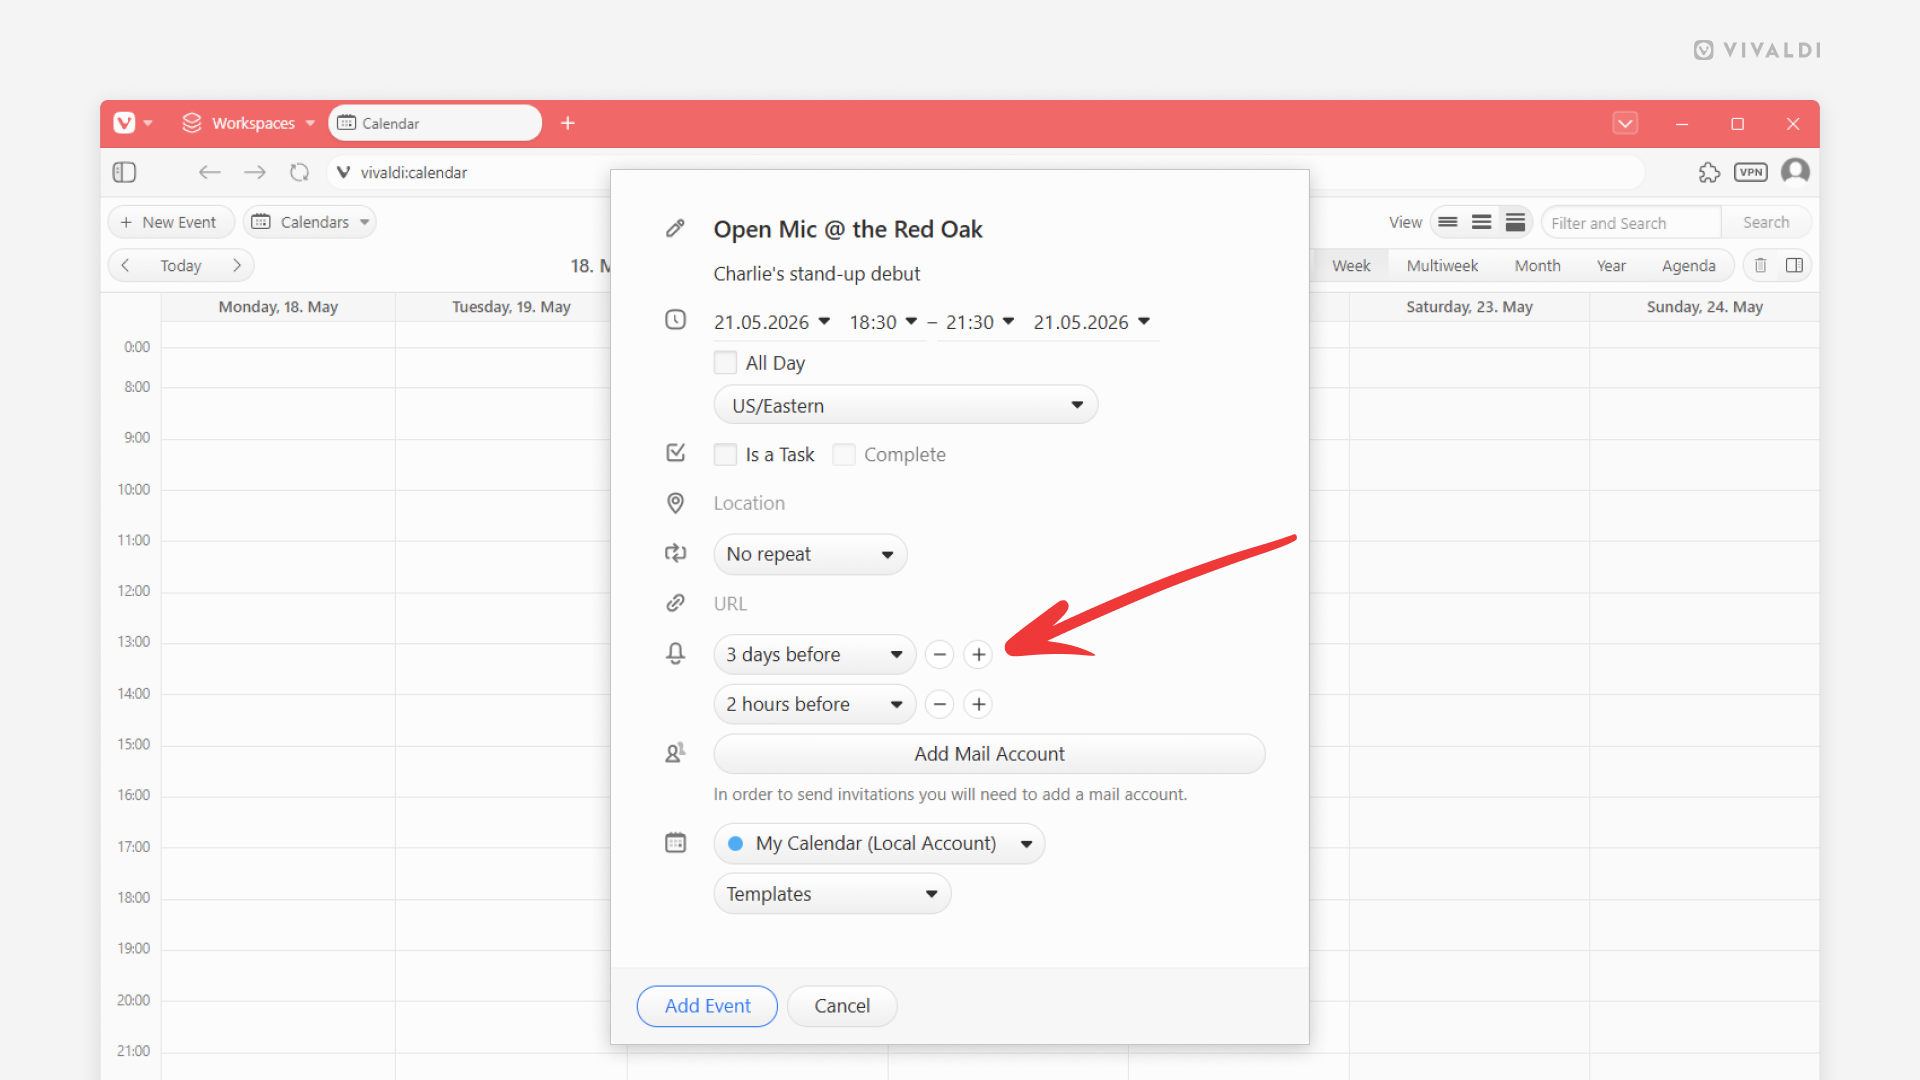Click the invitees person icon
The width and height of the screenshot is (1920, 1080).
(x=676, y=752)
